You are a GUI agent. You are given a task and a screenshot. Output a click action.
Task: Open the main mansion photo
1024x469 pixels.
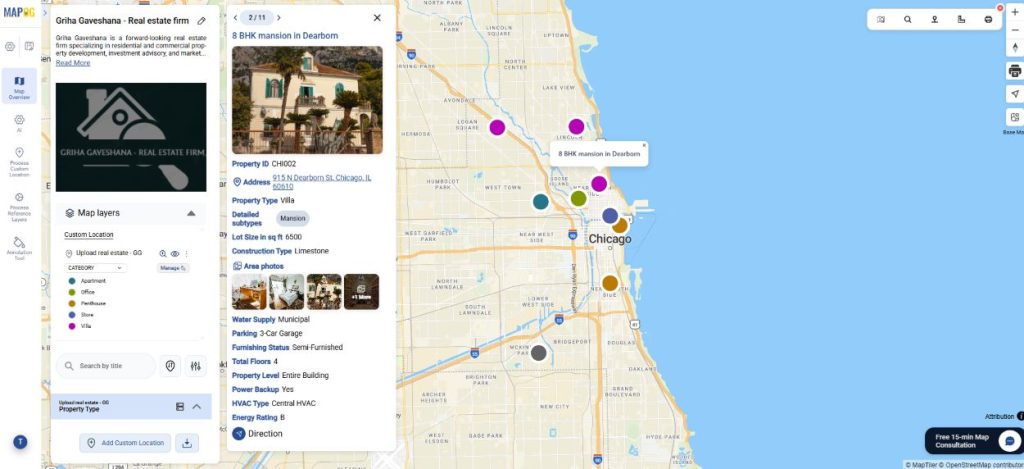click(307, 100)
